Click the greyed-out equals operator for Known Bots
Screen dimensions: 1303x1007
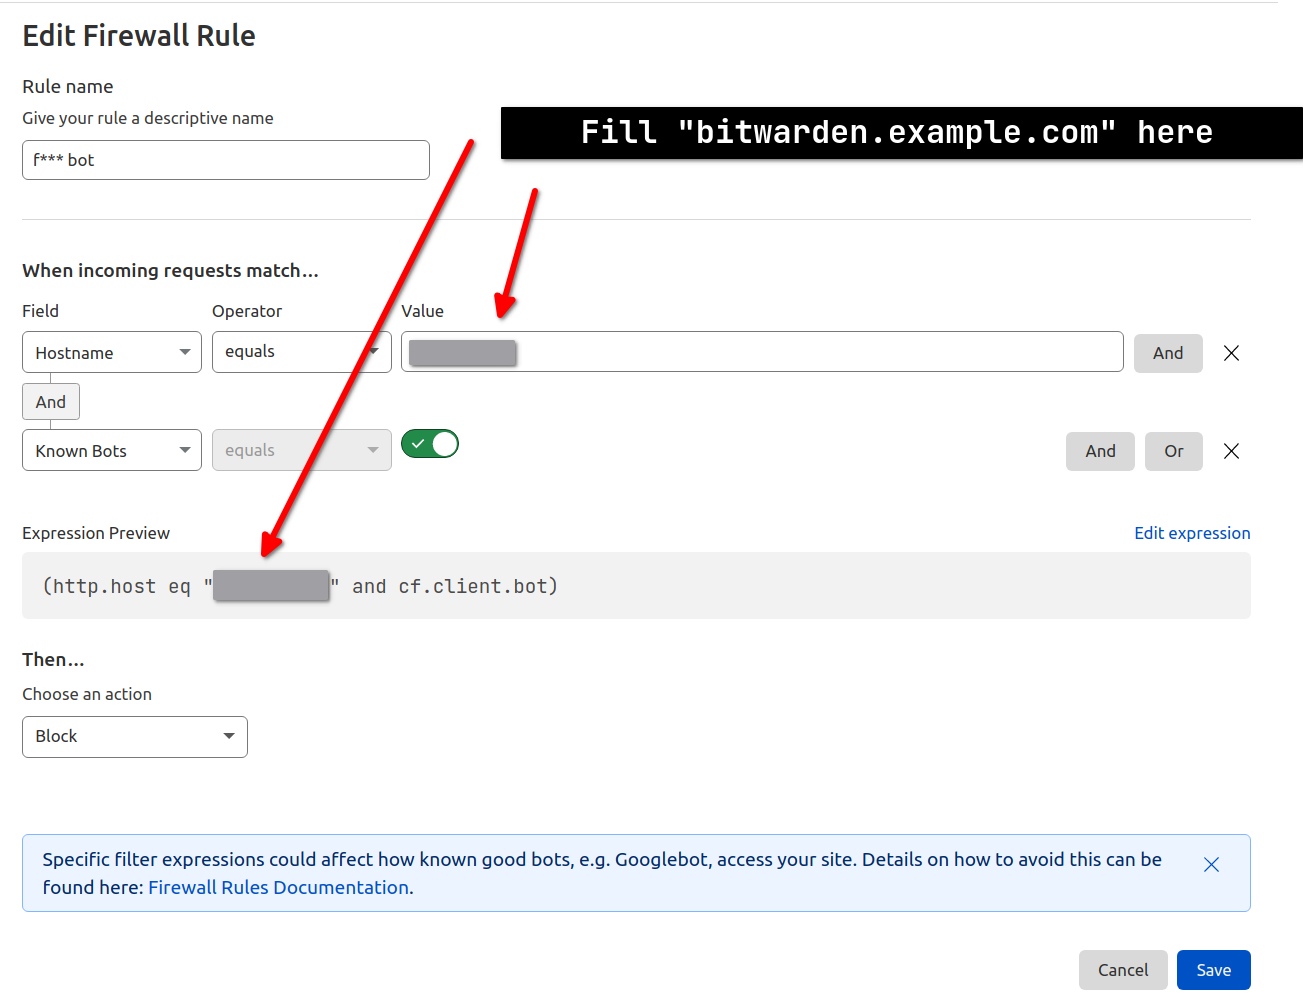(301, 451)
